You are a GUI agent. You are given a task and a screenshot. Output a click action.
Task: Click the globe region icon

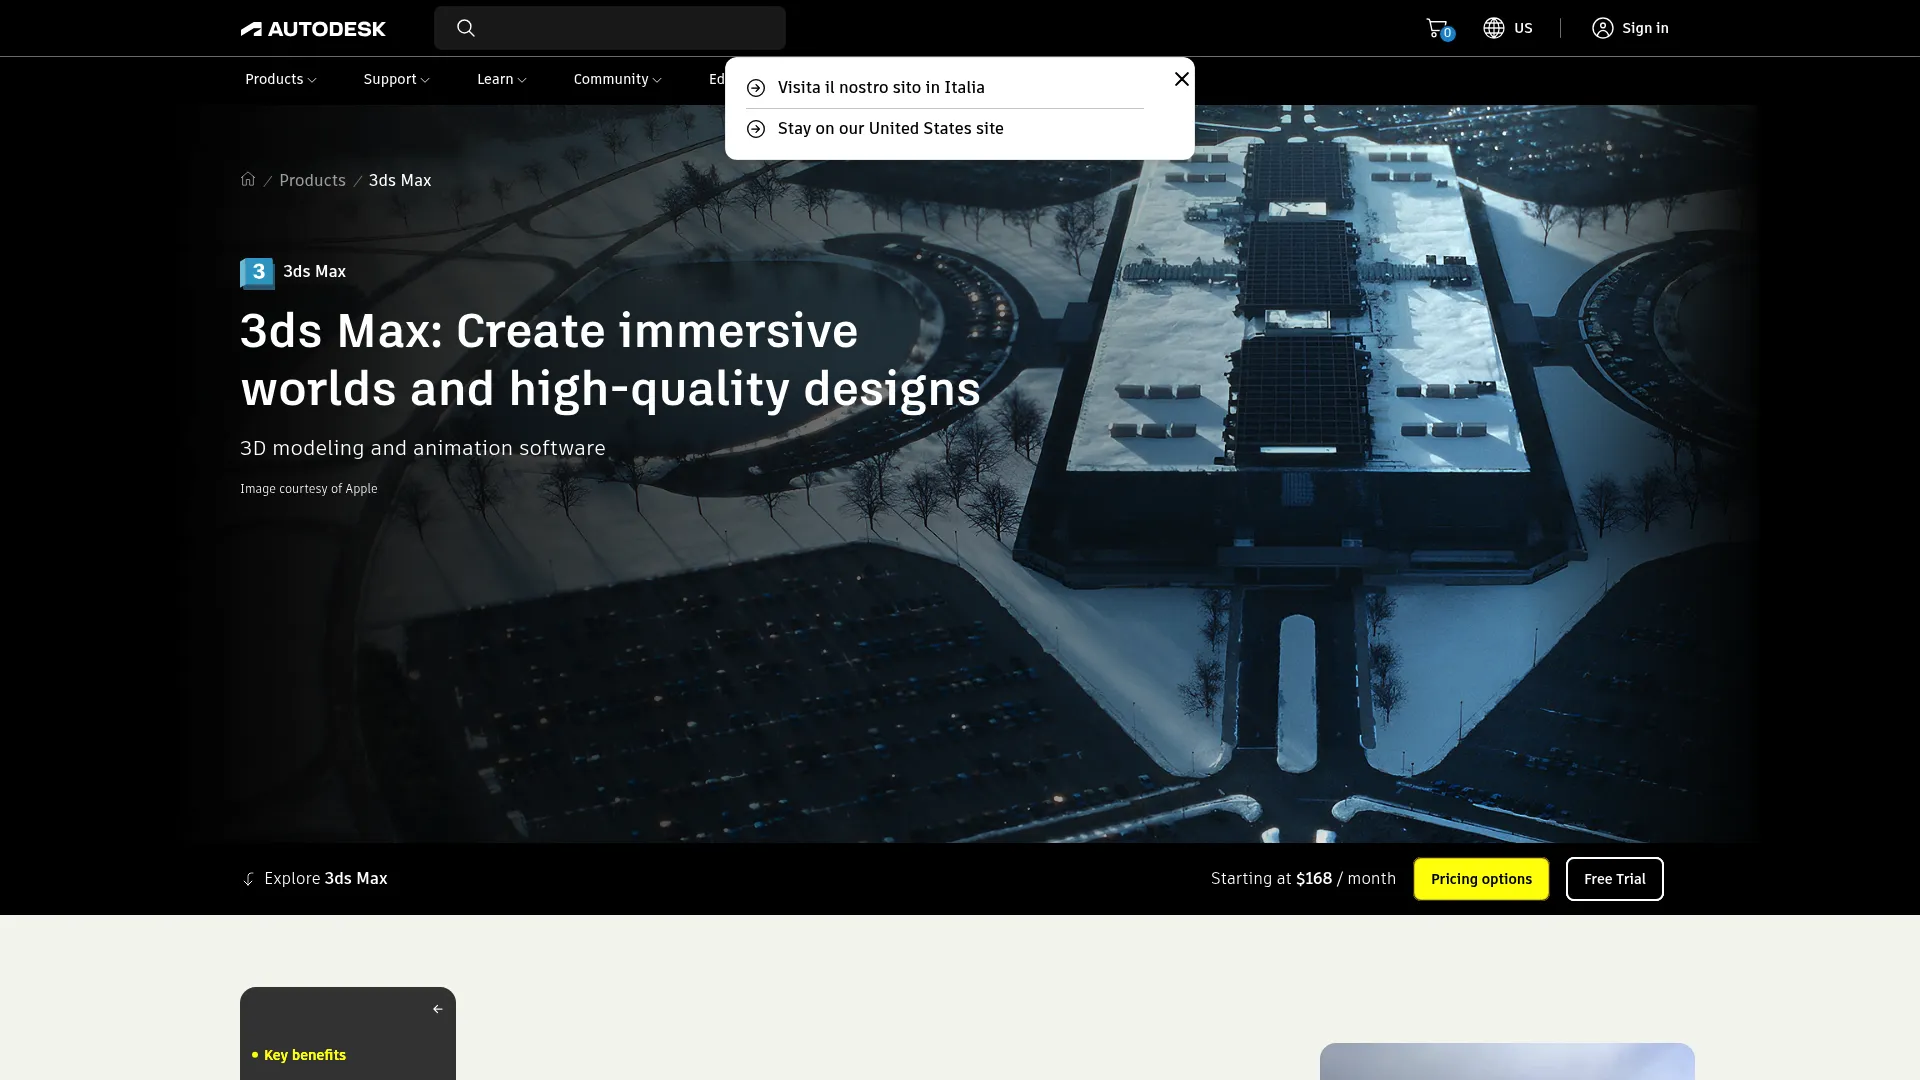[1494, 28]
